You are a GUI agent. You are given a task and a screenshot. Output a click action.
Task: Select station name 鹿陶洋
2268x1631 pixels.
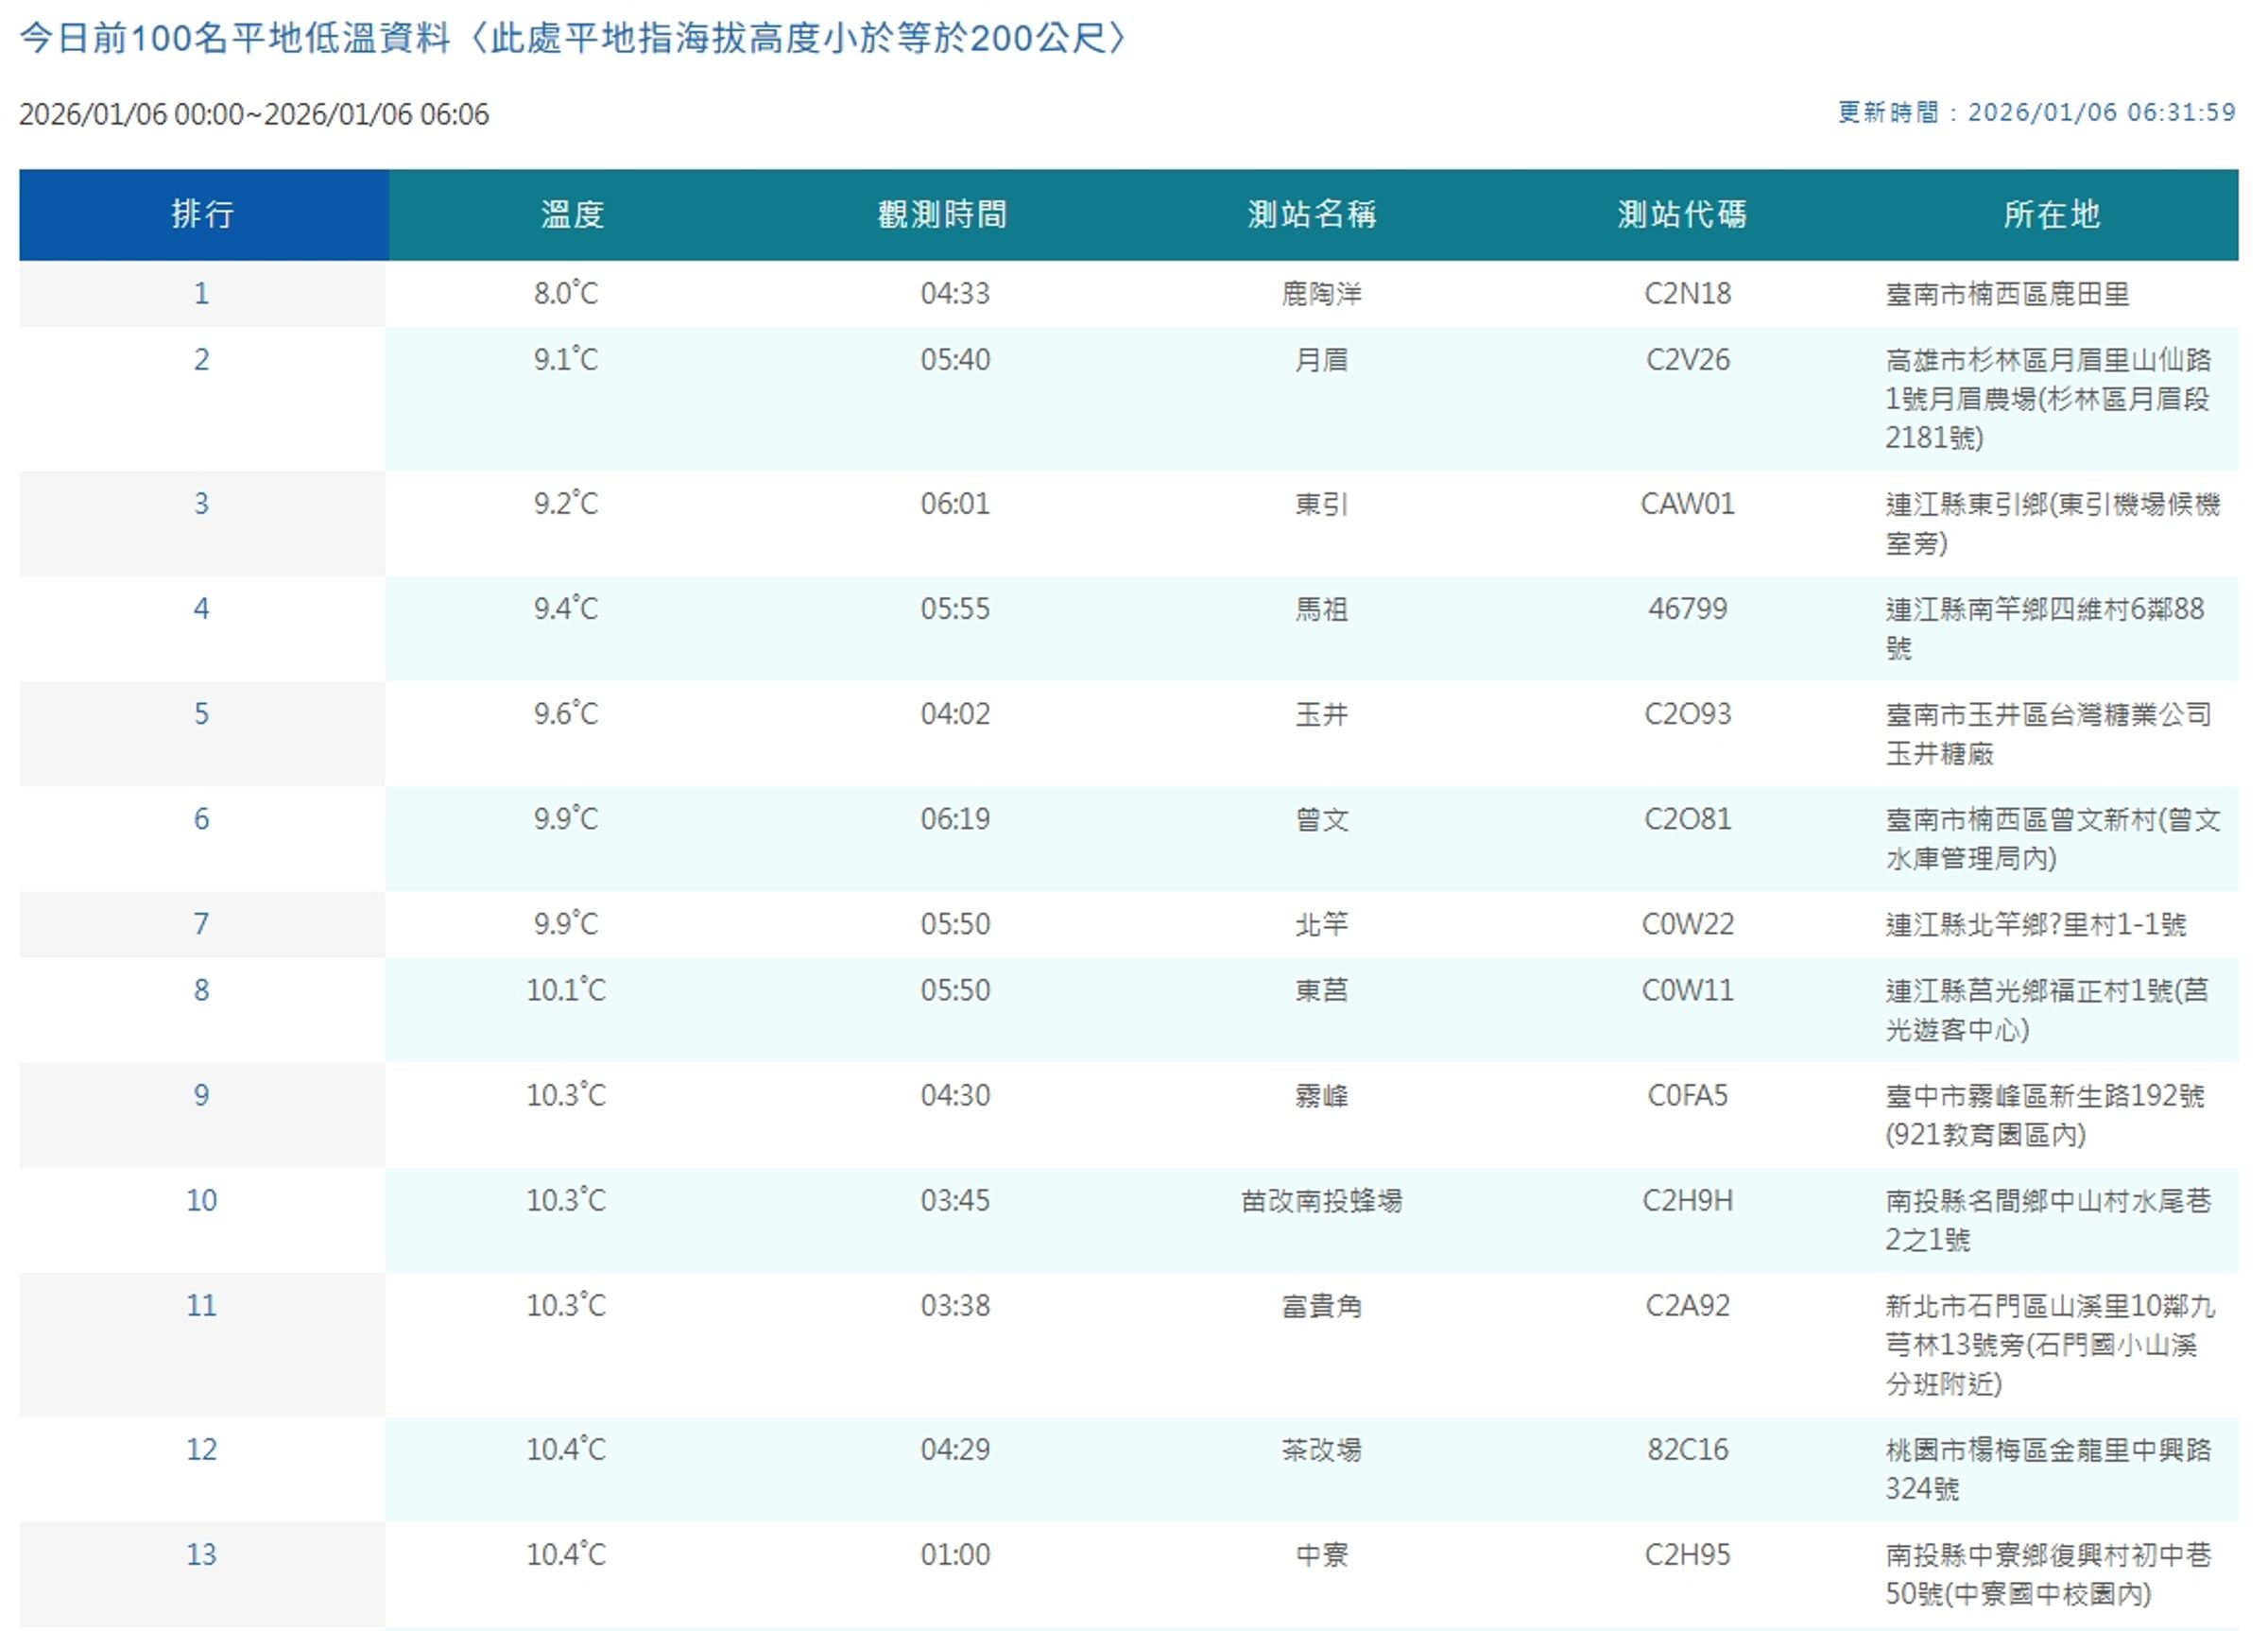(1321, 293)
